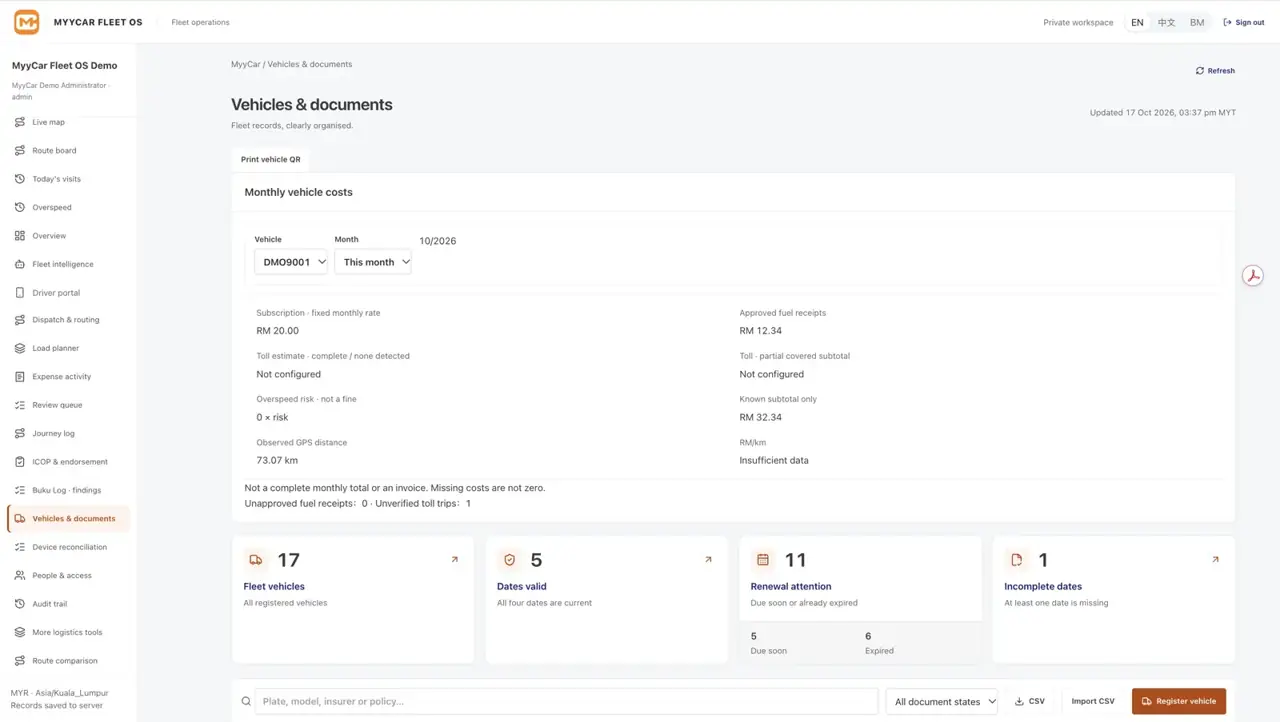The width and height of the screenshot is (1280, 722).
Task: Open Expense activity icon in sidebar
Action: point(20,377)
